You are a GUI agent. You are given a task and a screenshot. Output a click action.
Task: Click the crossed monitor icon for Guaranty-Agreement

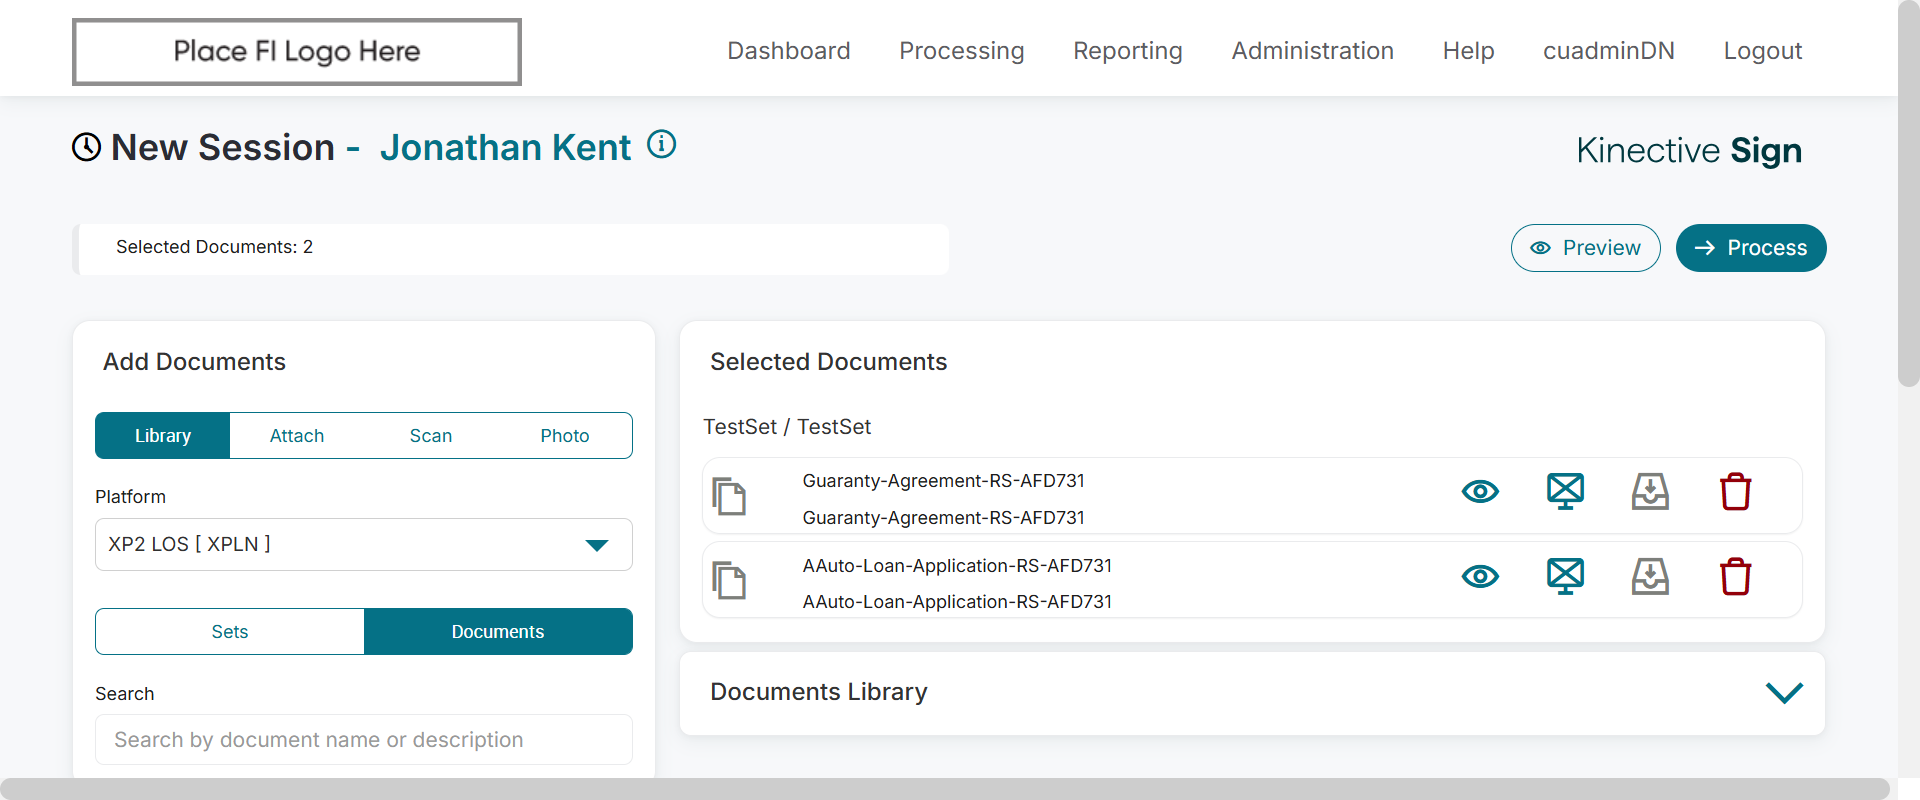click(x=1565, y=491)
